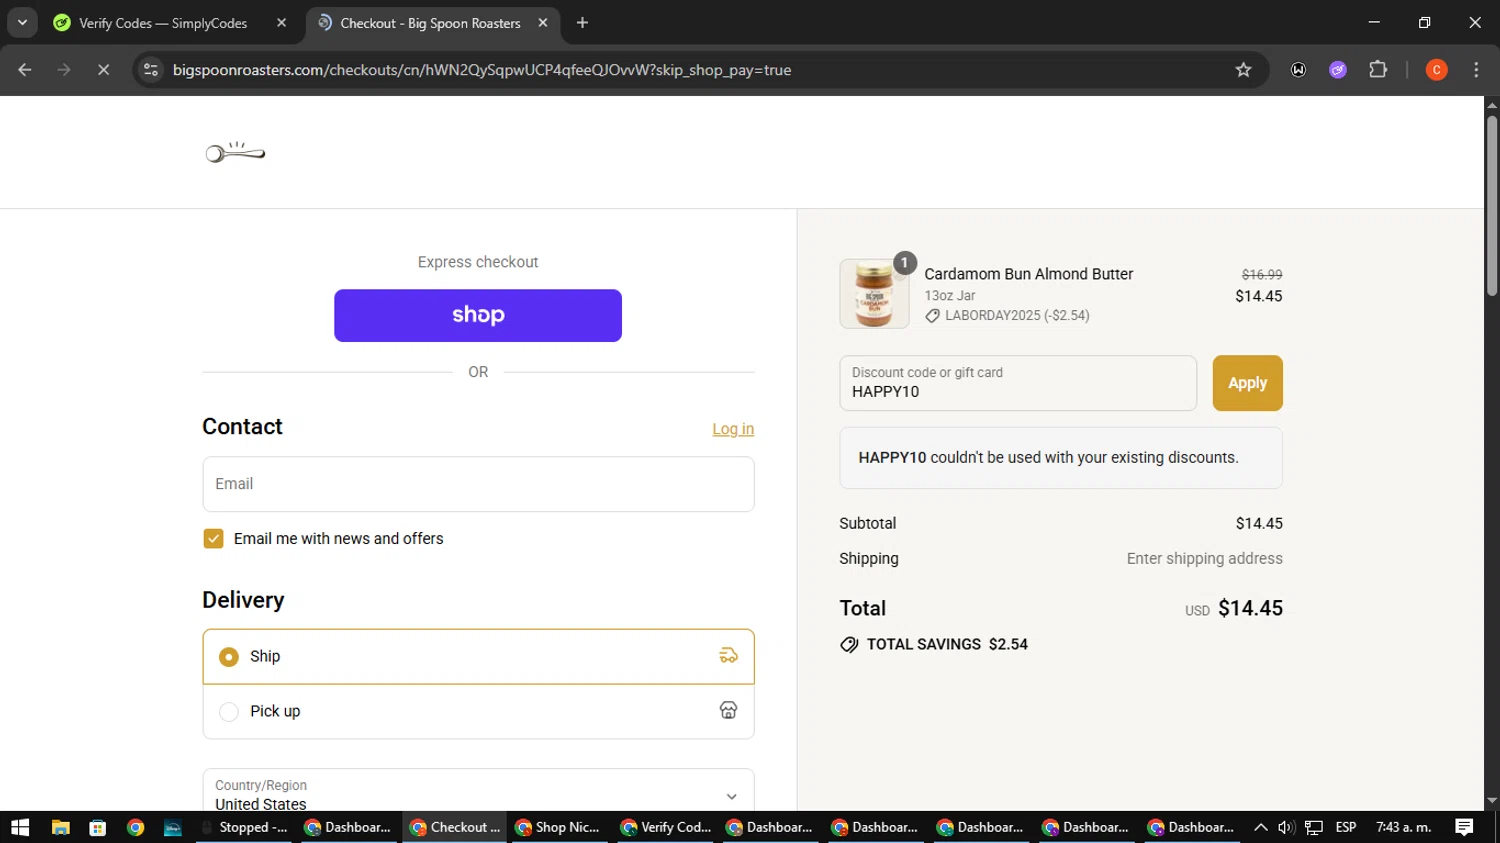The image size is (1500, 843).
Task: Click the browser address bar URL
Action: pyautogui.click(x=482, y=70)
